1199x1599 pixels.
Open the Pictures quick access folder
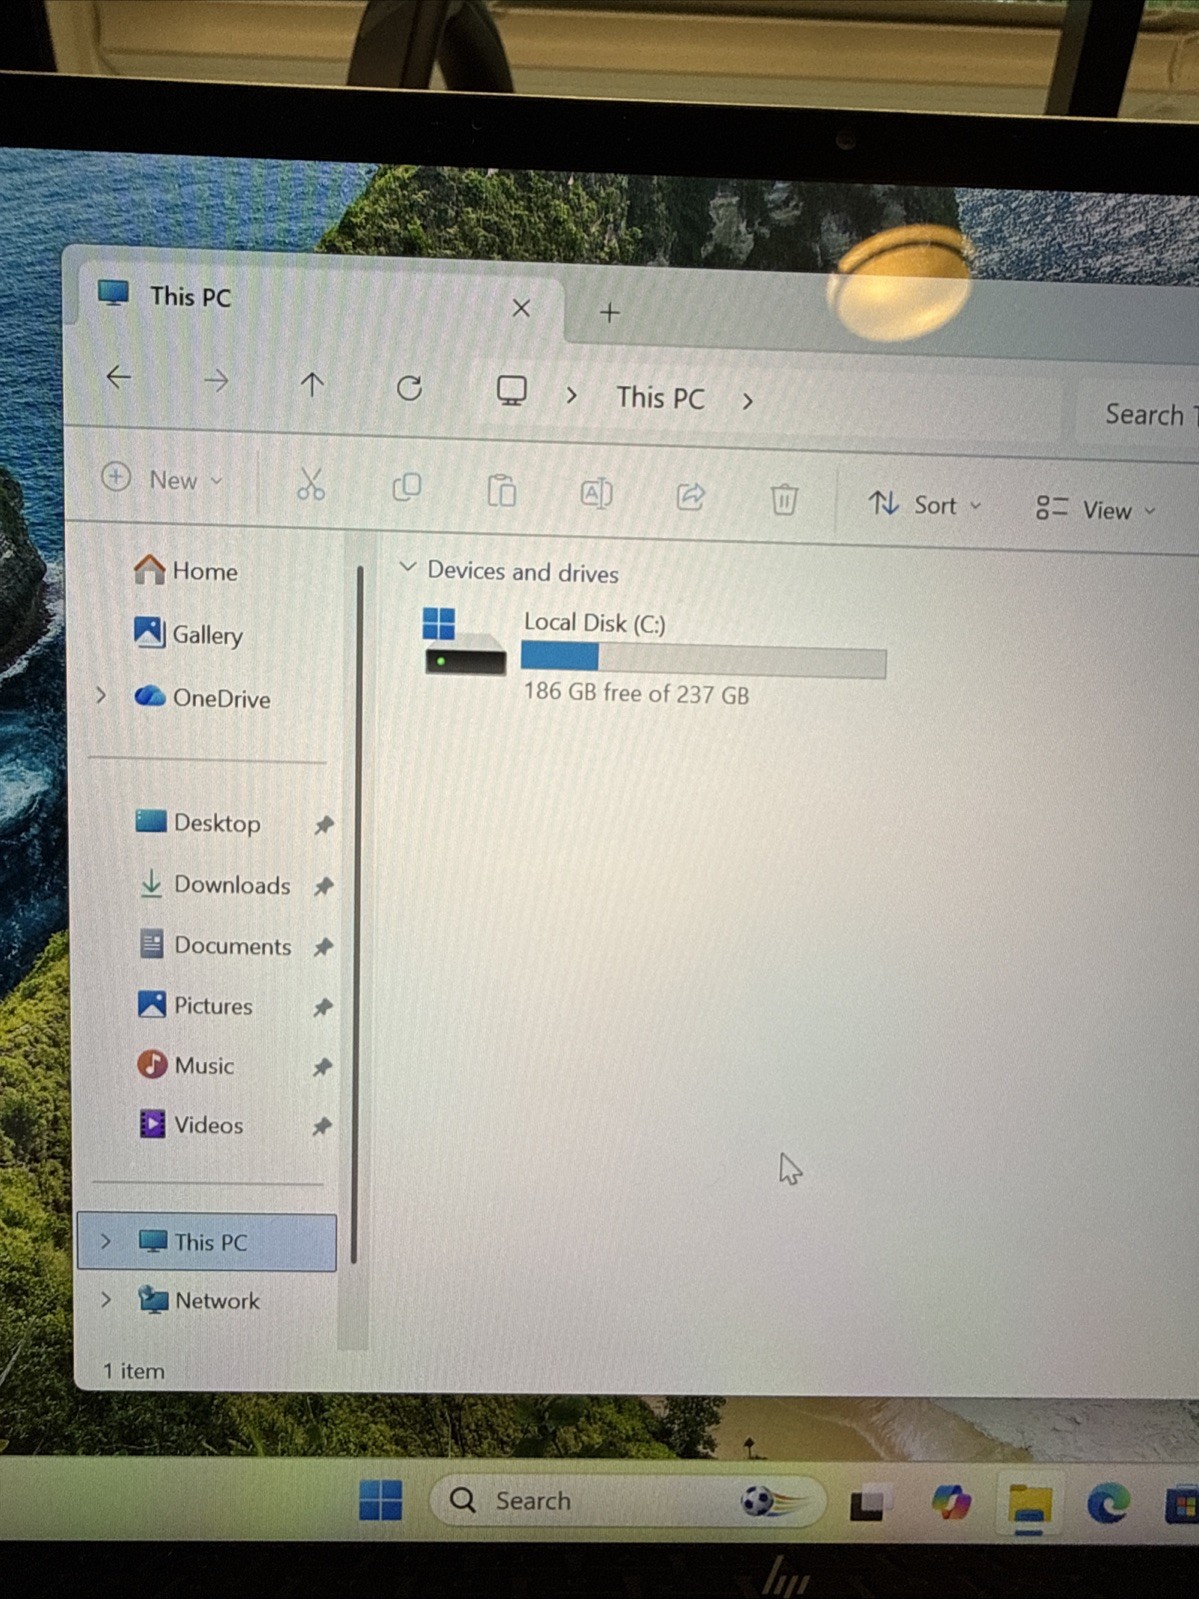195,1005
